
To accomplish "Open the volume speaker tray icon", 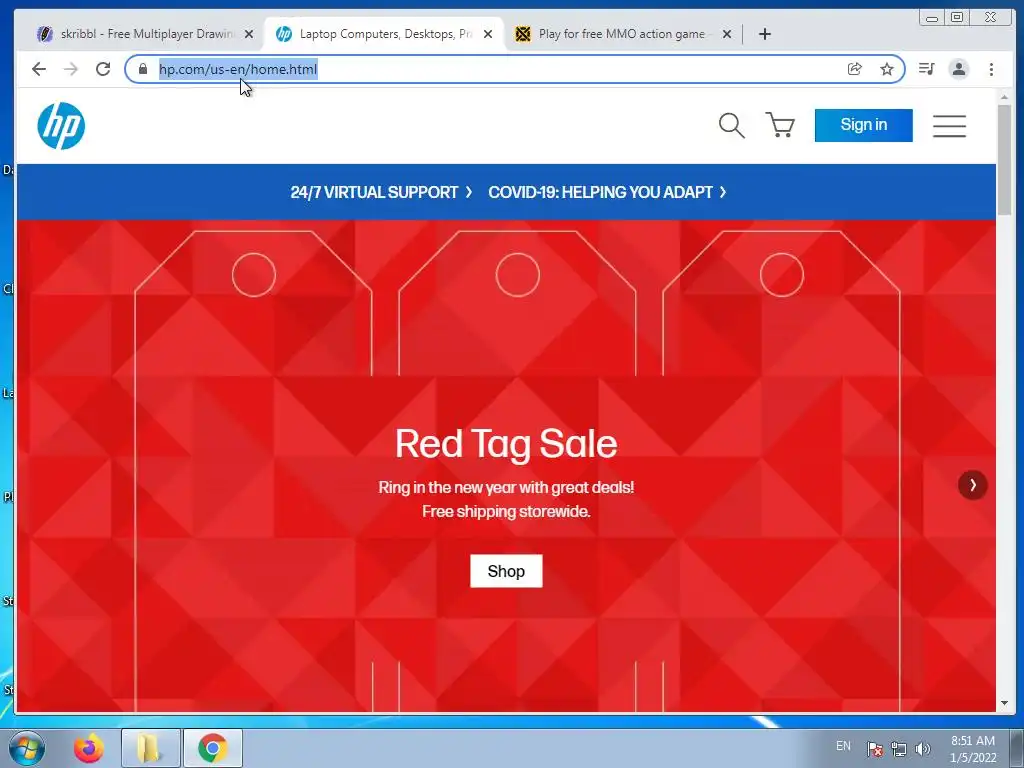I will [x=923, y=748].
